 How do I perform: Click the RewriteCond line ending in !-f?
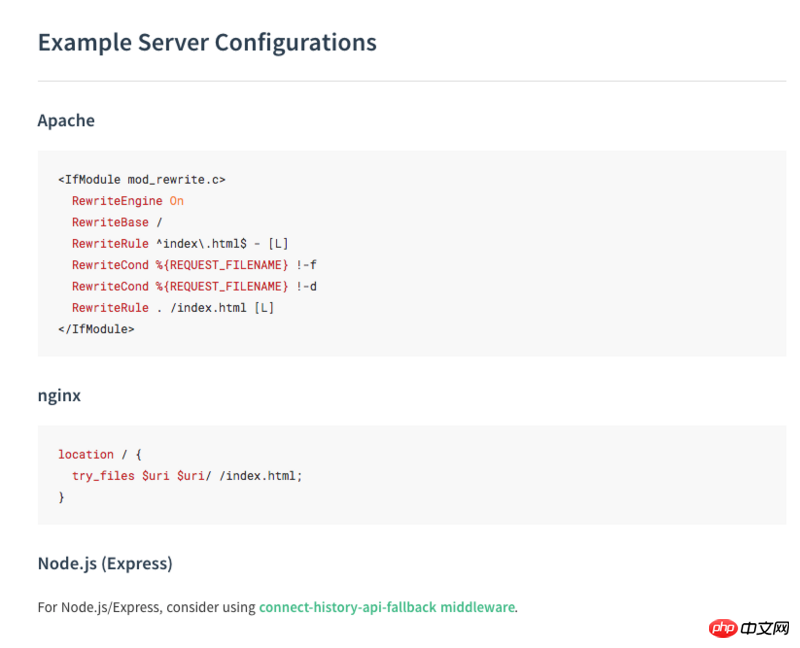point(194,265)
